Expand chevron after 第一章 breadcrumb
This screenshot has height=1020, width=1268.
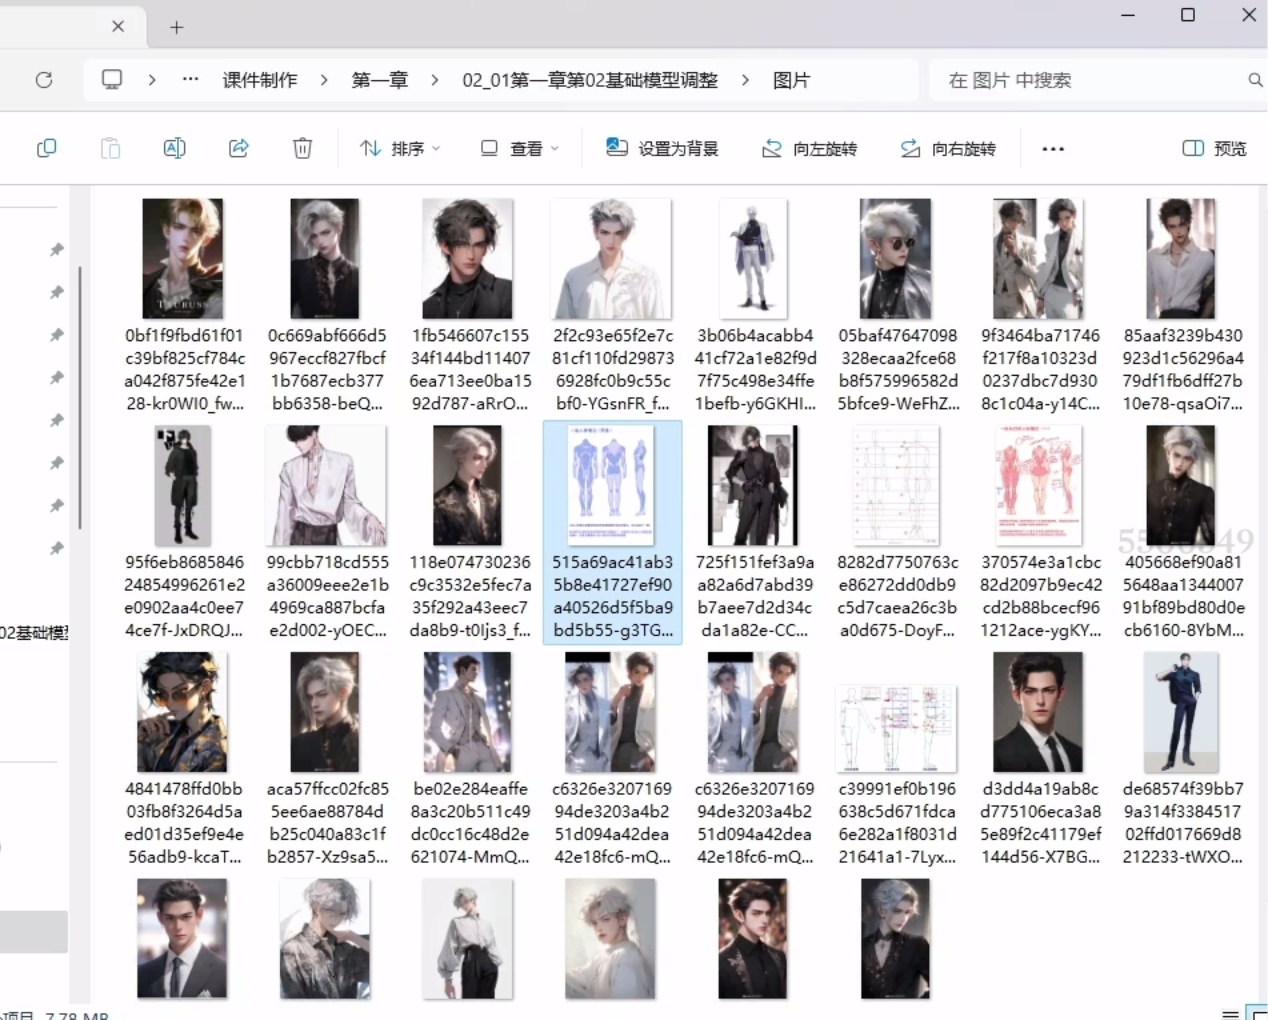[x=434, y=80]
